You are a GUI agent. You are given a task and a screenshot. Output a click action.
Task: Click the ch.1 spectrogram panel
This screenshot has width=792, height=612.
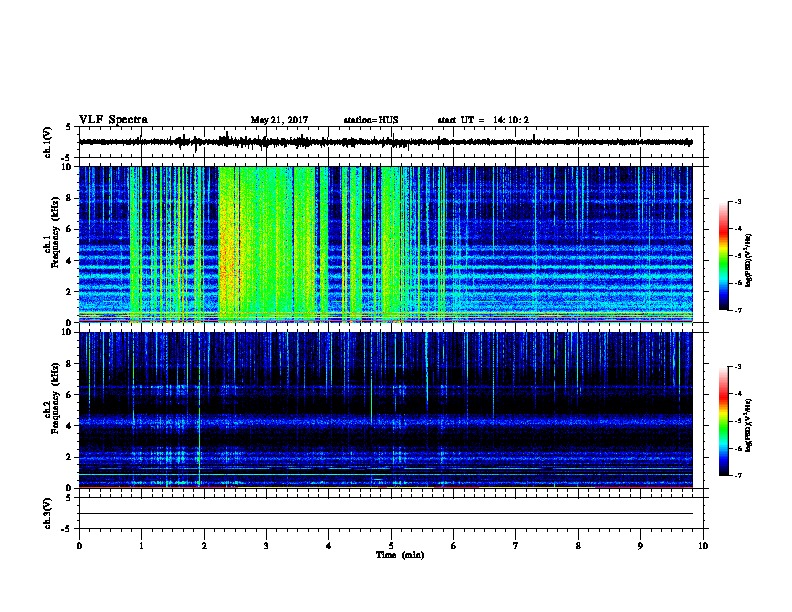[x=385, y=244]
